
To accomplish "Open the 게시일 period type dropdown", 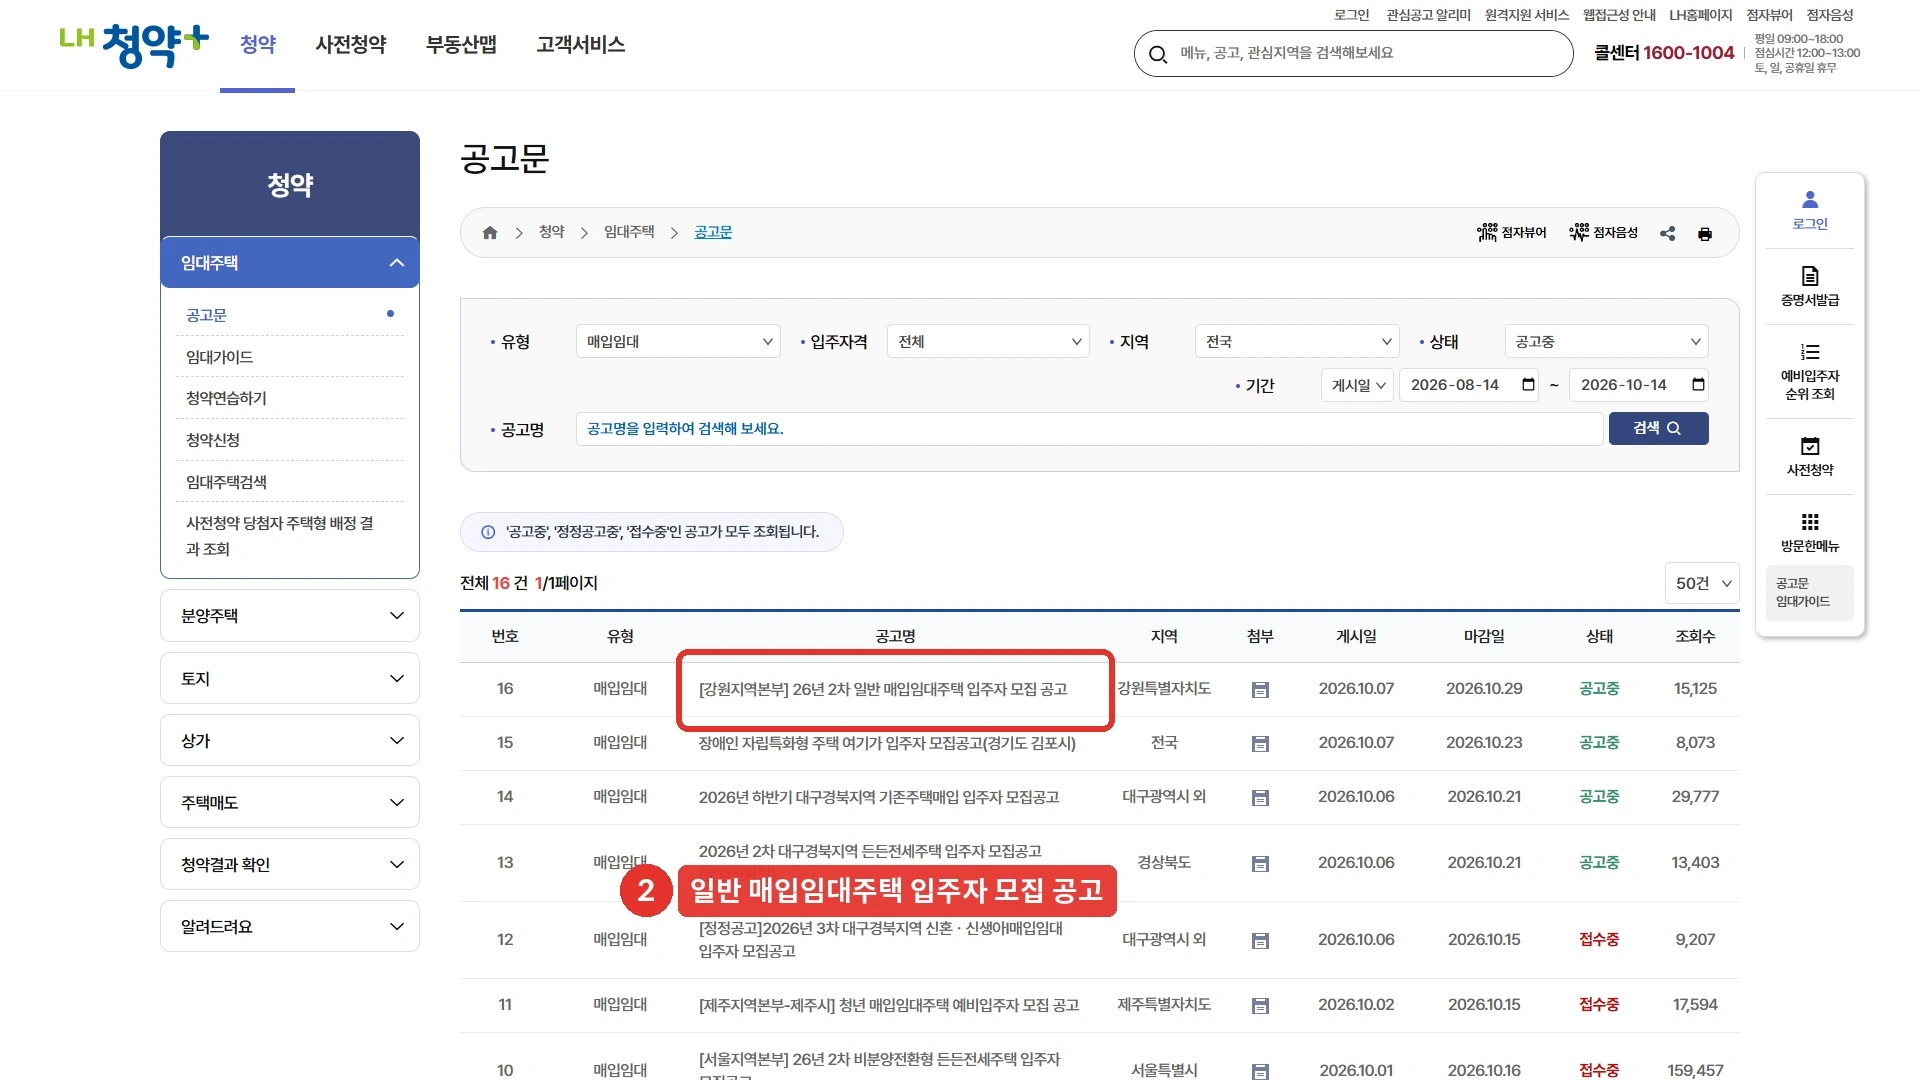I will (x=1357, y=386).
